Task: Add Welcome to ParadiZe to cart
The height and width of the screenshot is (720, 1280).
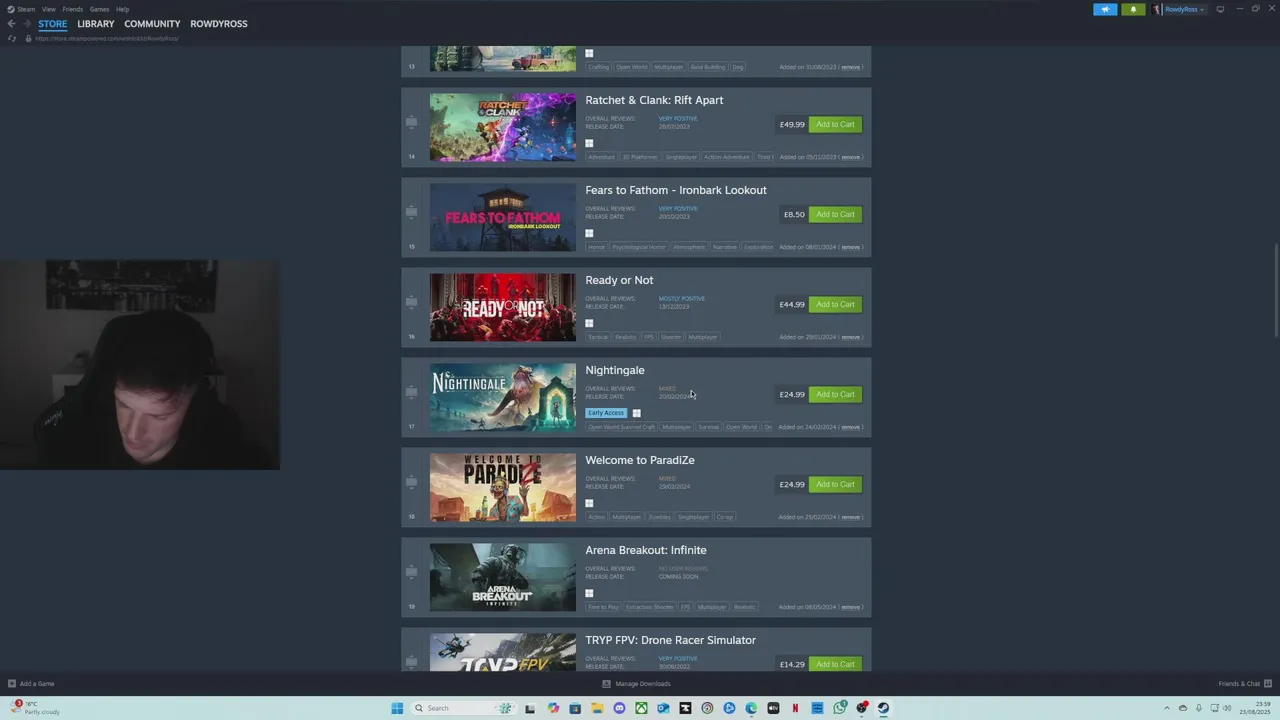Action: click(835, 484)
